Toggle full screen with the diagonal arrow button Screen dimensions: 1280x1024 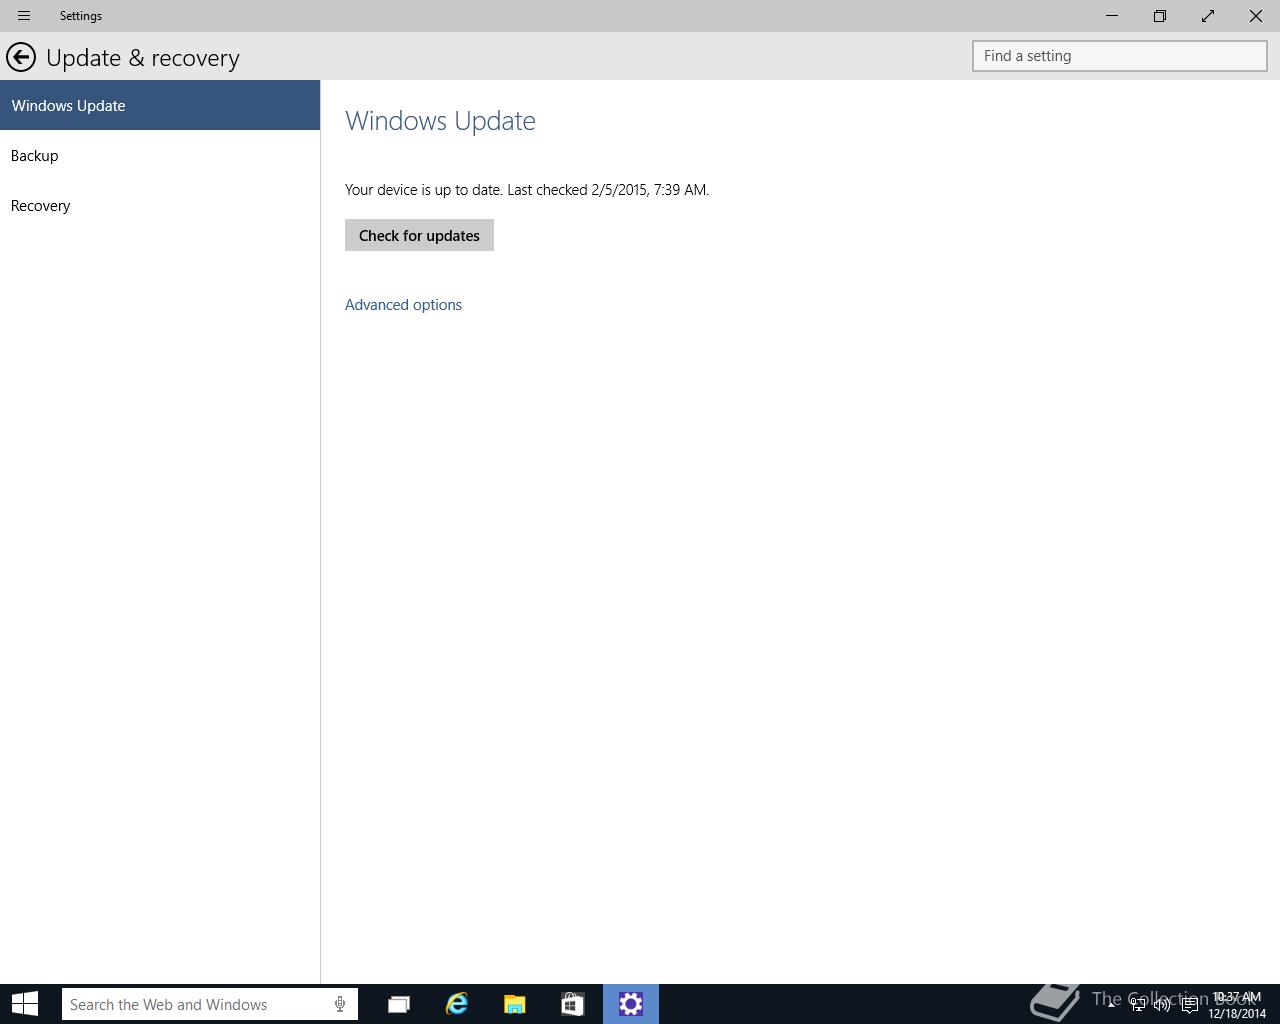[1208, 16]
